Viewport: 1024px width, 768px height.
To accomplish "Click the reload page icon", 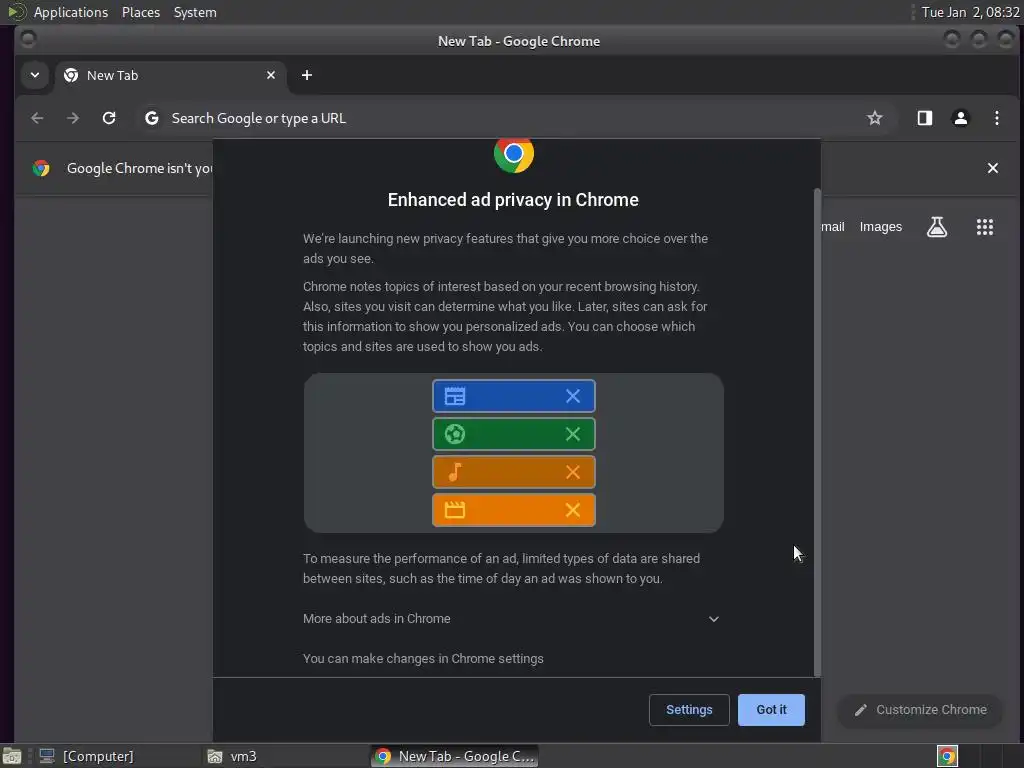I will [109, 118].
